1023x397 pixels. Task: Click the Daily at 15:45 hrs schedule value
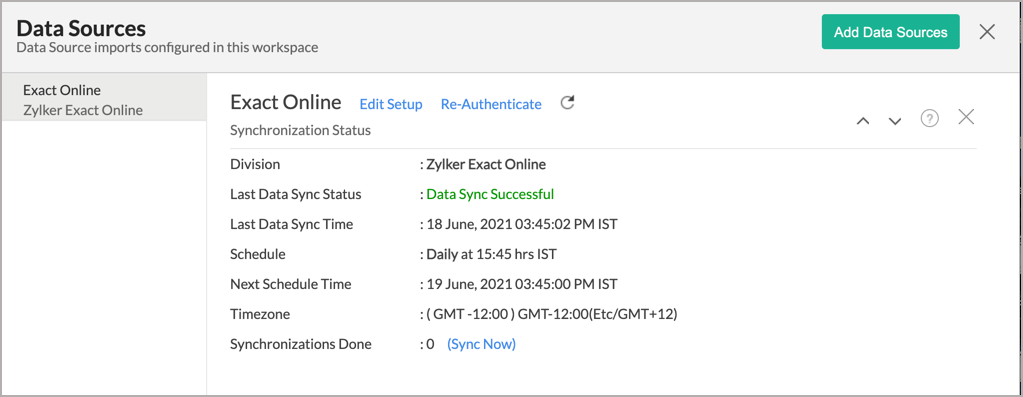click(491, 254)
